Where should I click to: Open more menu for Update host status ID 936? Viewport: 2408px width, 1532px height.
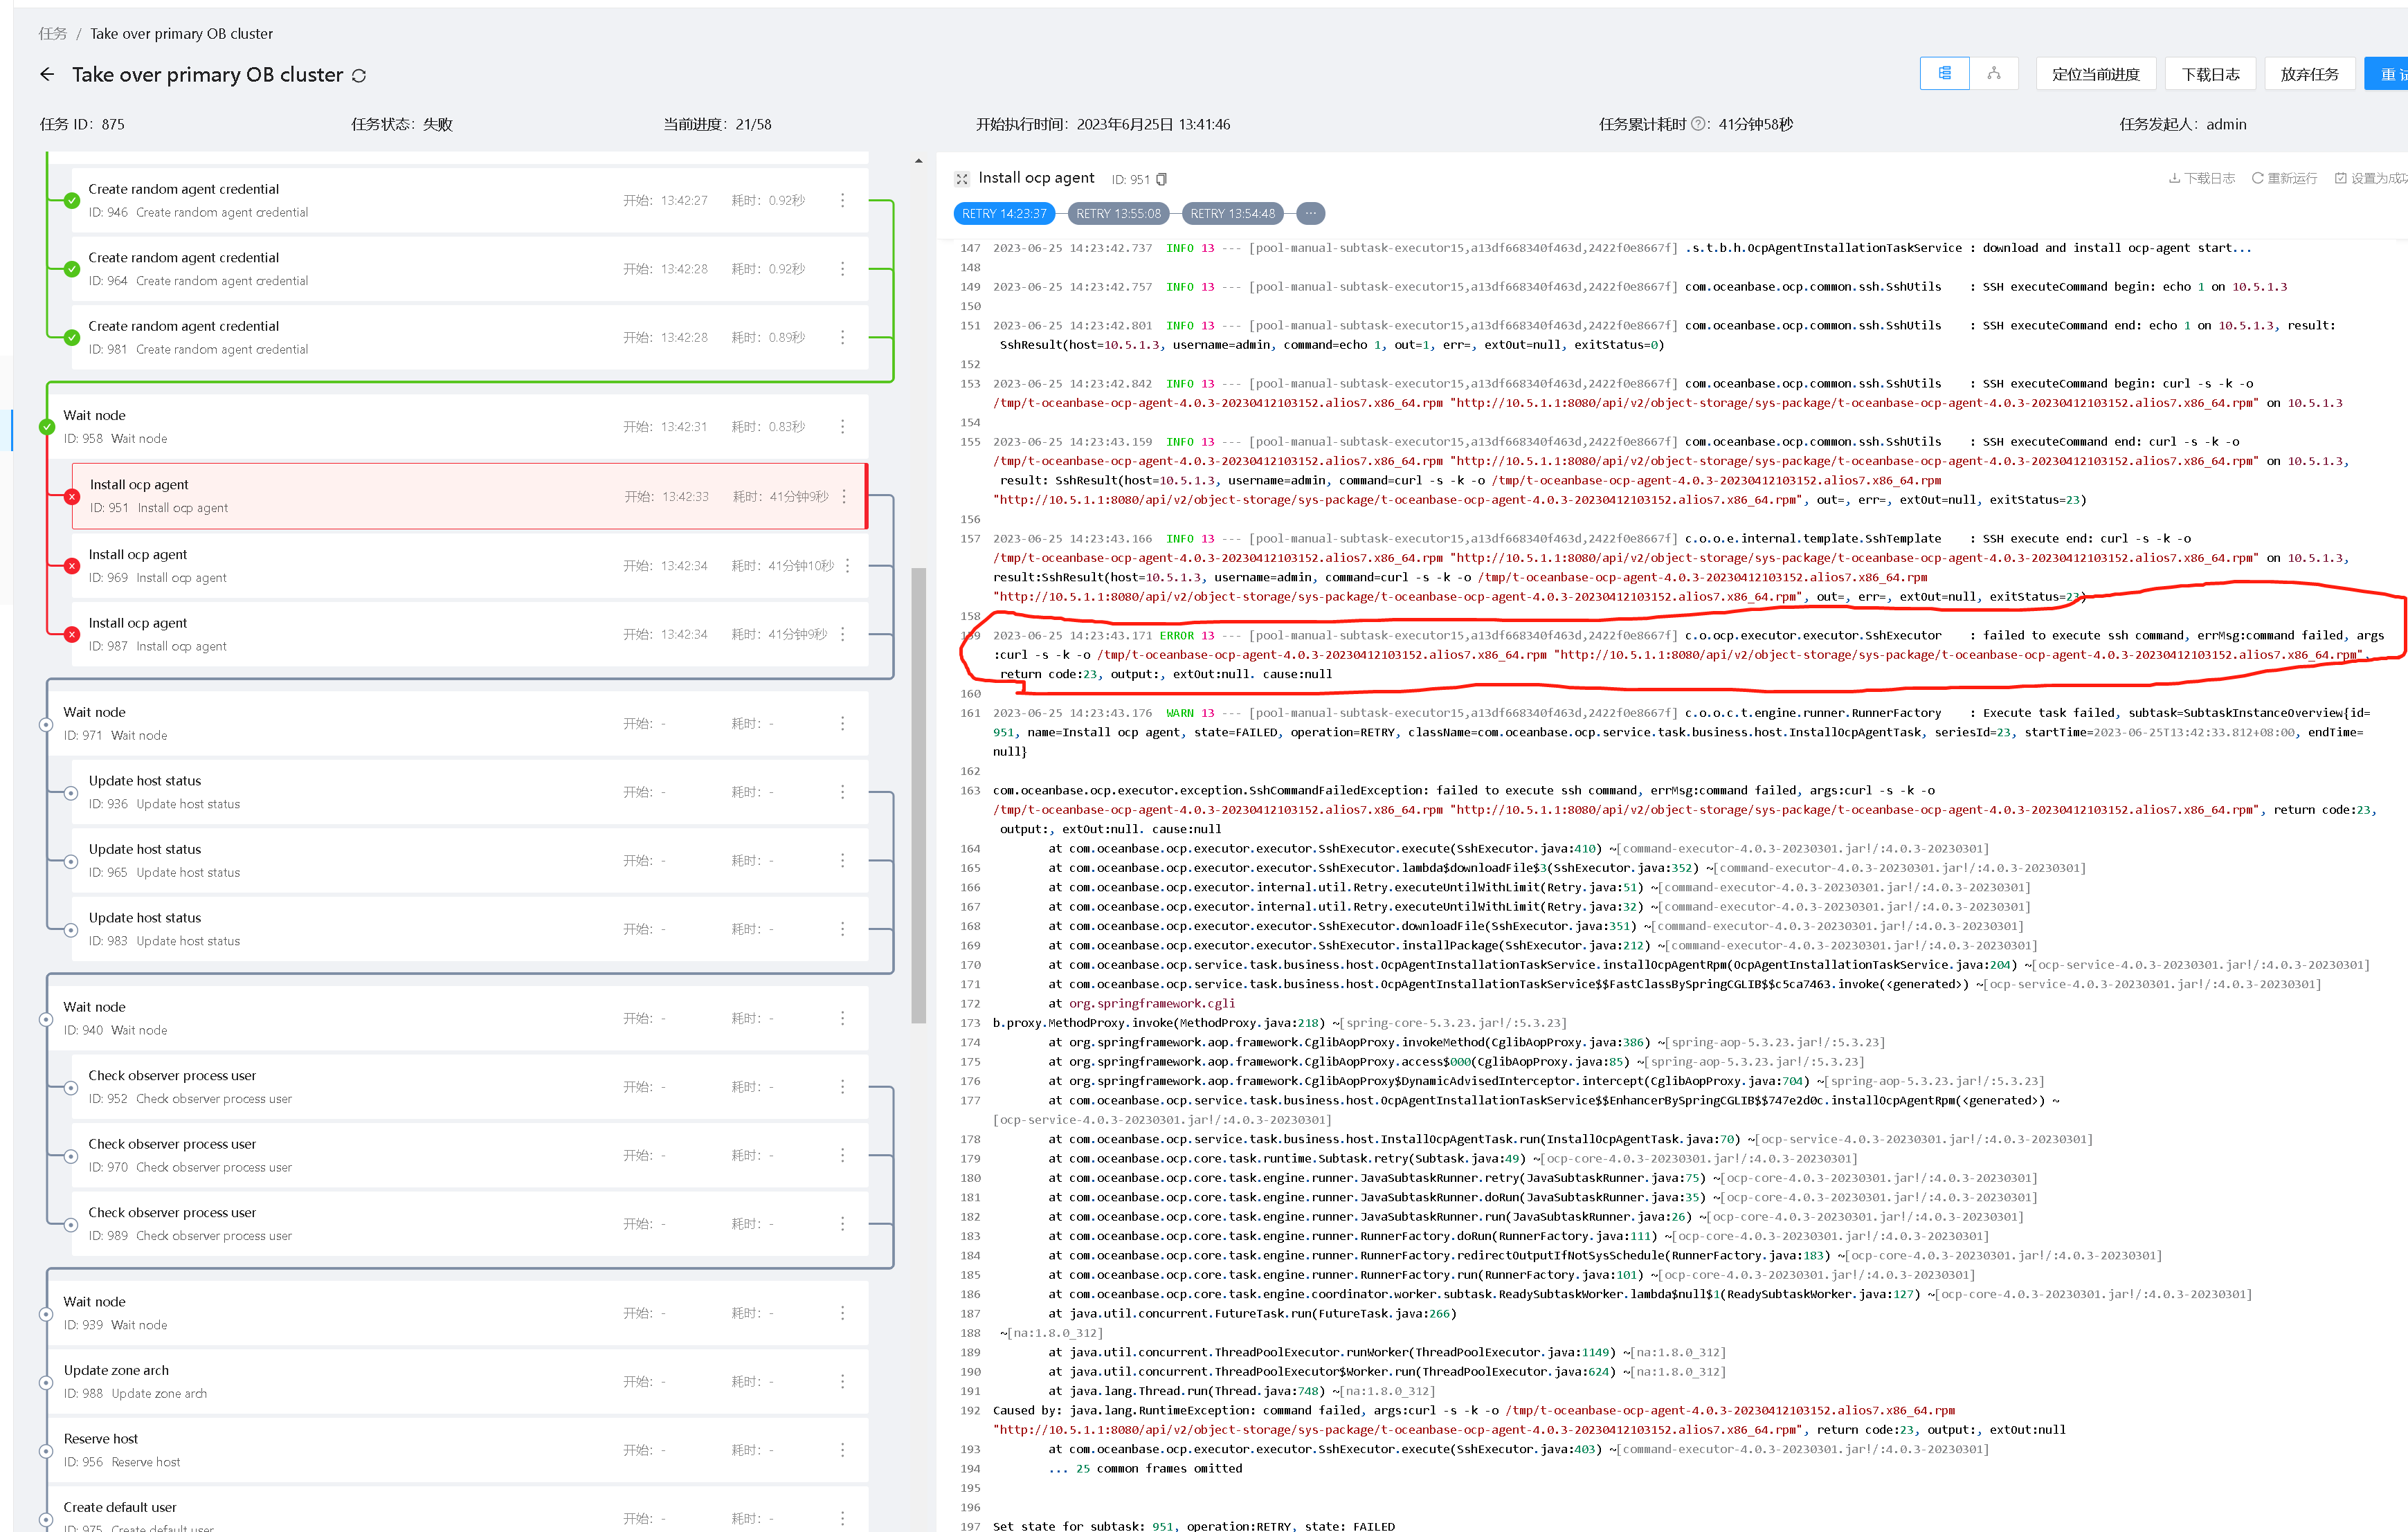tap(842, 792)
